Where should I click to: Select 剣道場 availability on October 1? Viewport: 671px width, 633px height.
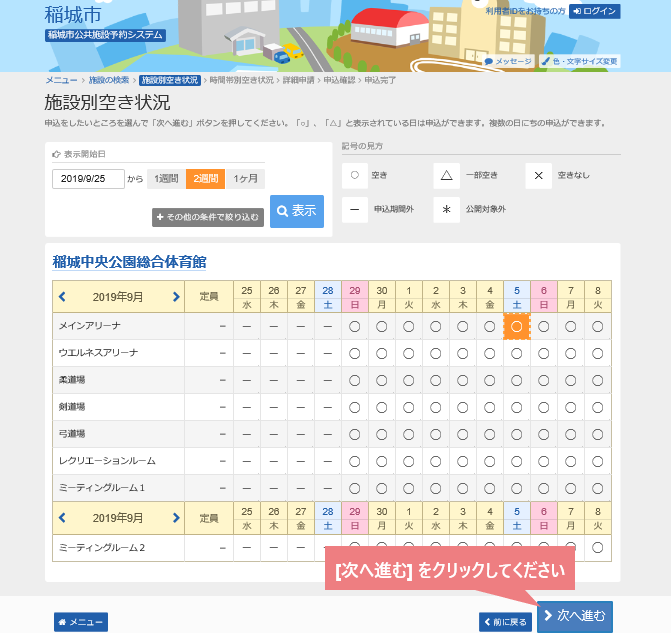(x=409, y=407)
